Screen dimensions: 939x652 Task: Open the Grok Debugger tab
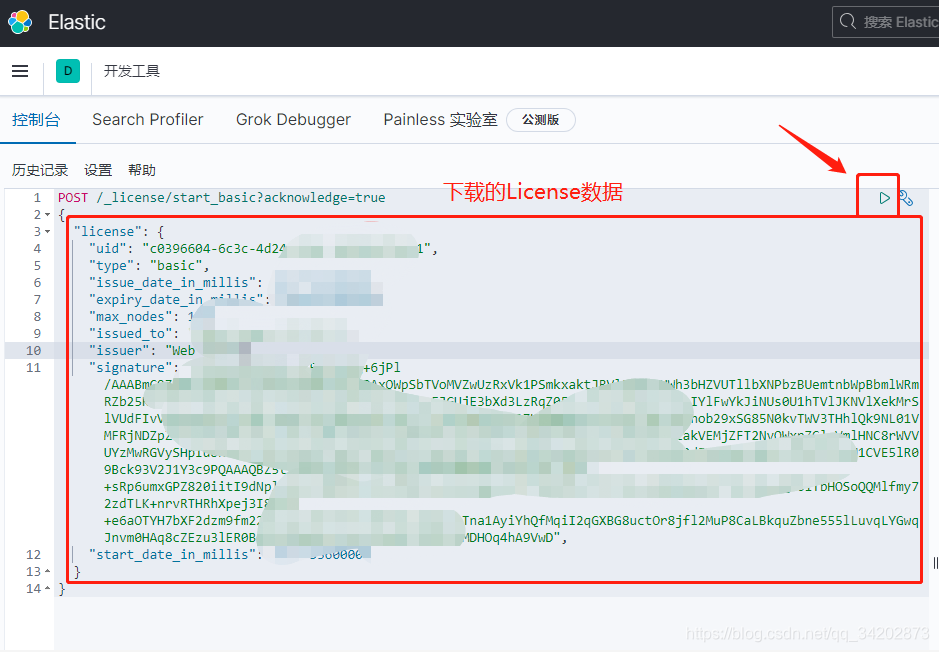click(293, 120)
